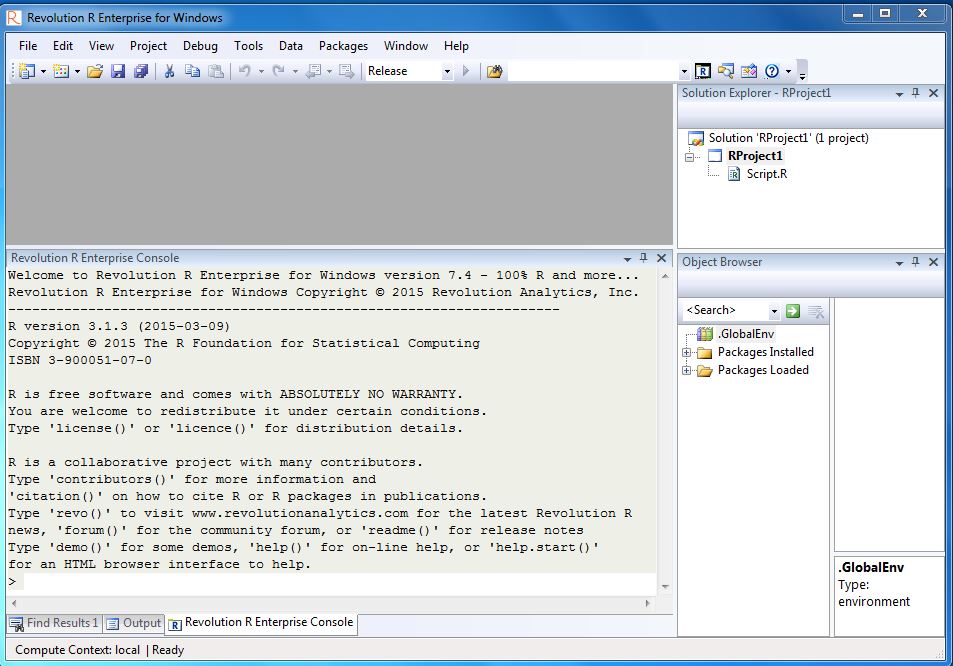The width and height of the screenshot is (953, 666).
Task: Open console panel window position dropdown
Action: [627, 259]
